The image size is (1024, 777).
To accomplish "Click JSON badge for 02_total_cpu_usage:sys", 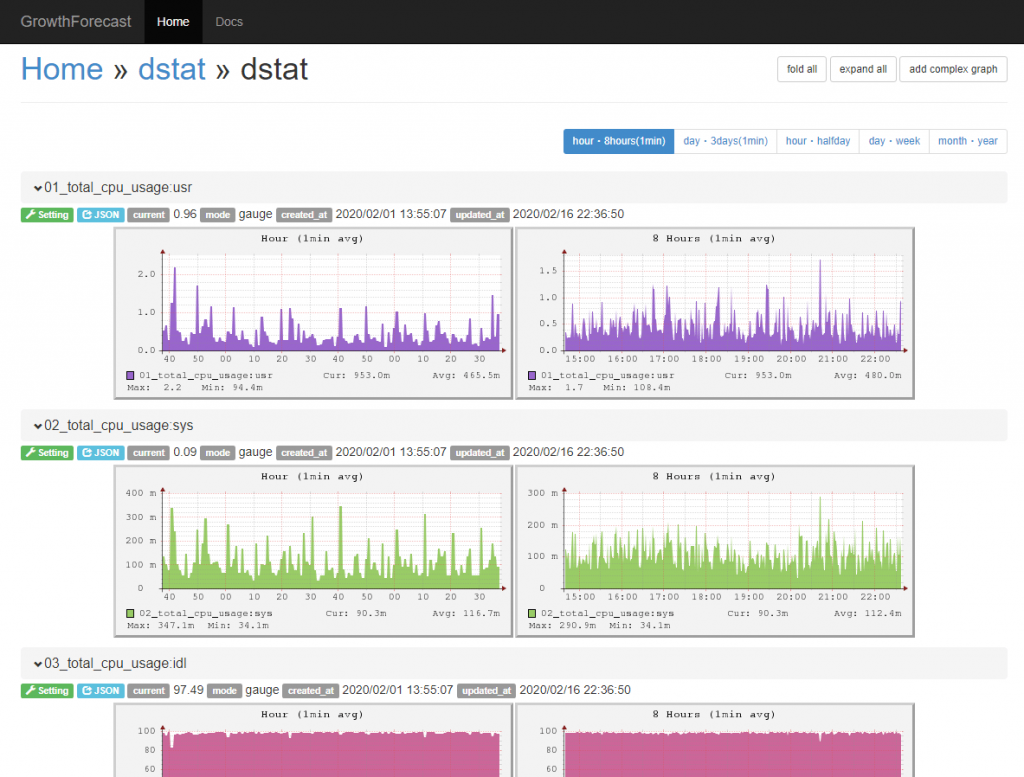I will (101, 453).
